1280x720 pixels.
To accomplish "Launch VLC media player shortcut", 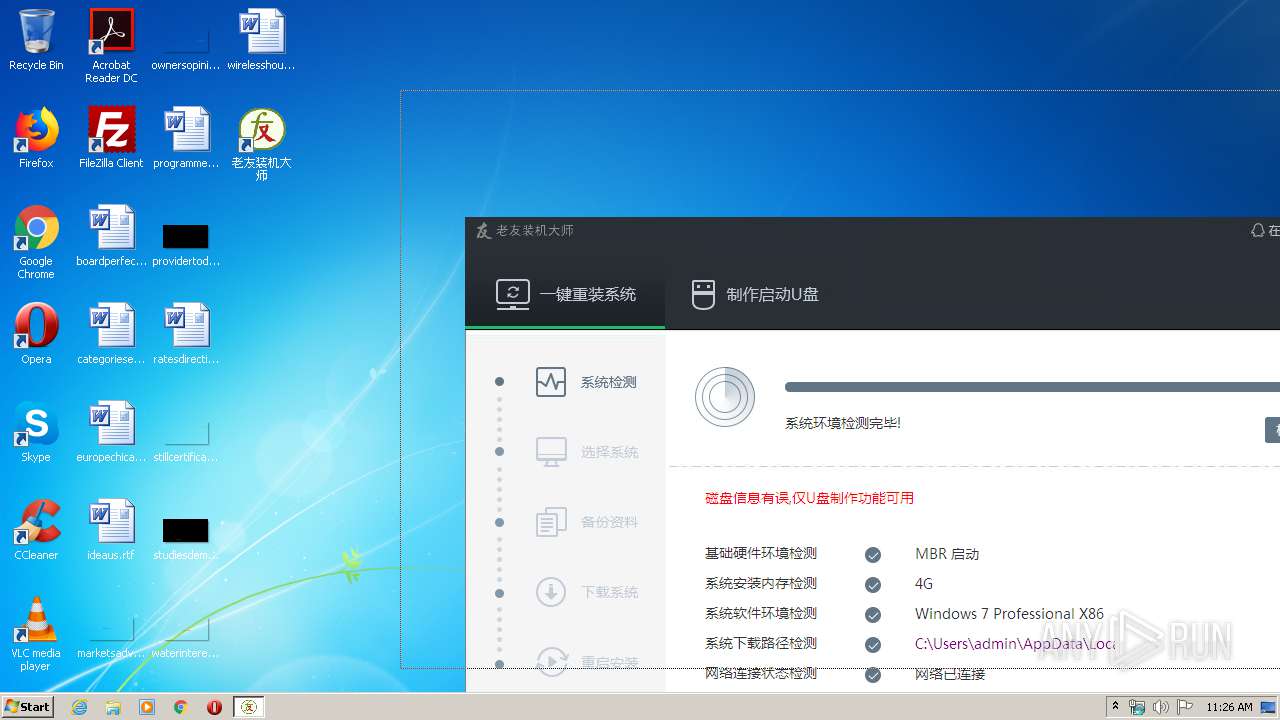I will tap(36, 634).
